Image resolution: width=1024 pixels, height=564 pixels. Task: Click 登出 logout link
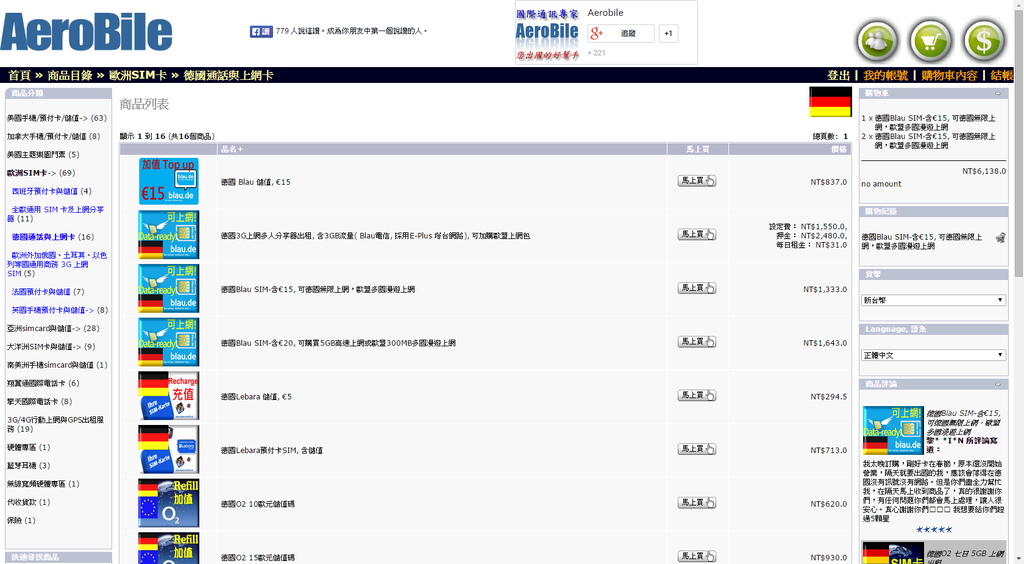pos(839,75)
